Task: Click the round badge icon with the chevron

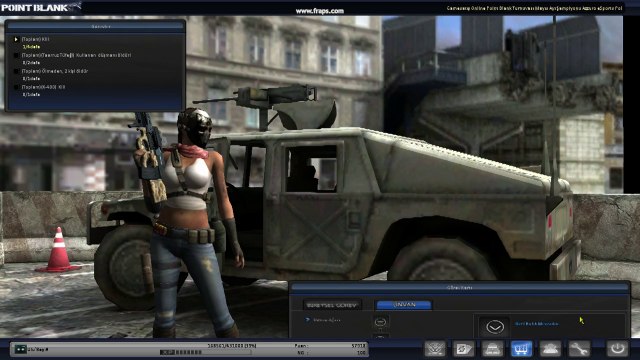Action: pyautogui.click(x=495, y=327)
